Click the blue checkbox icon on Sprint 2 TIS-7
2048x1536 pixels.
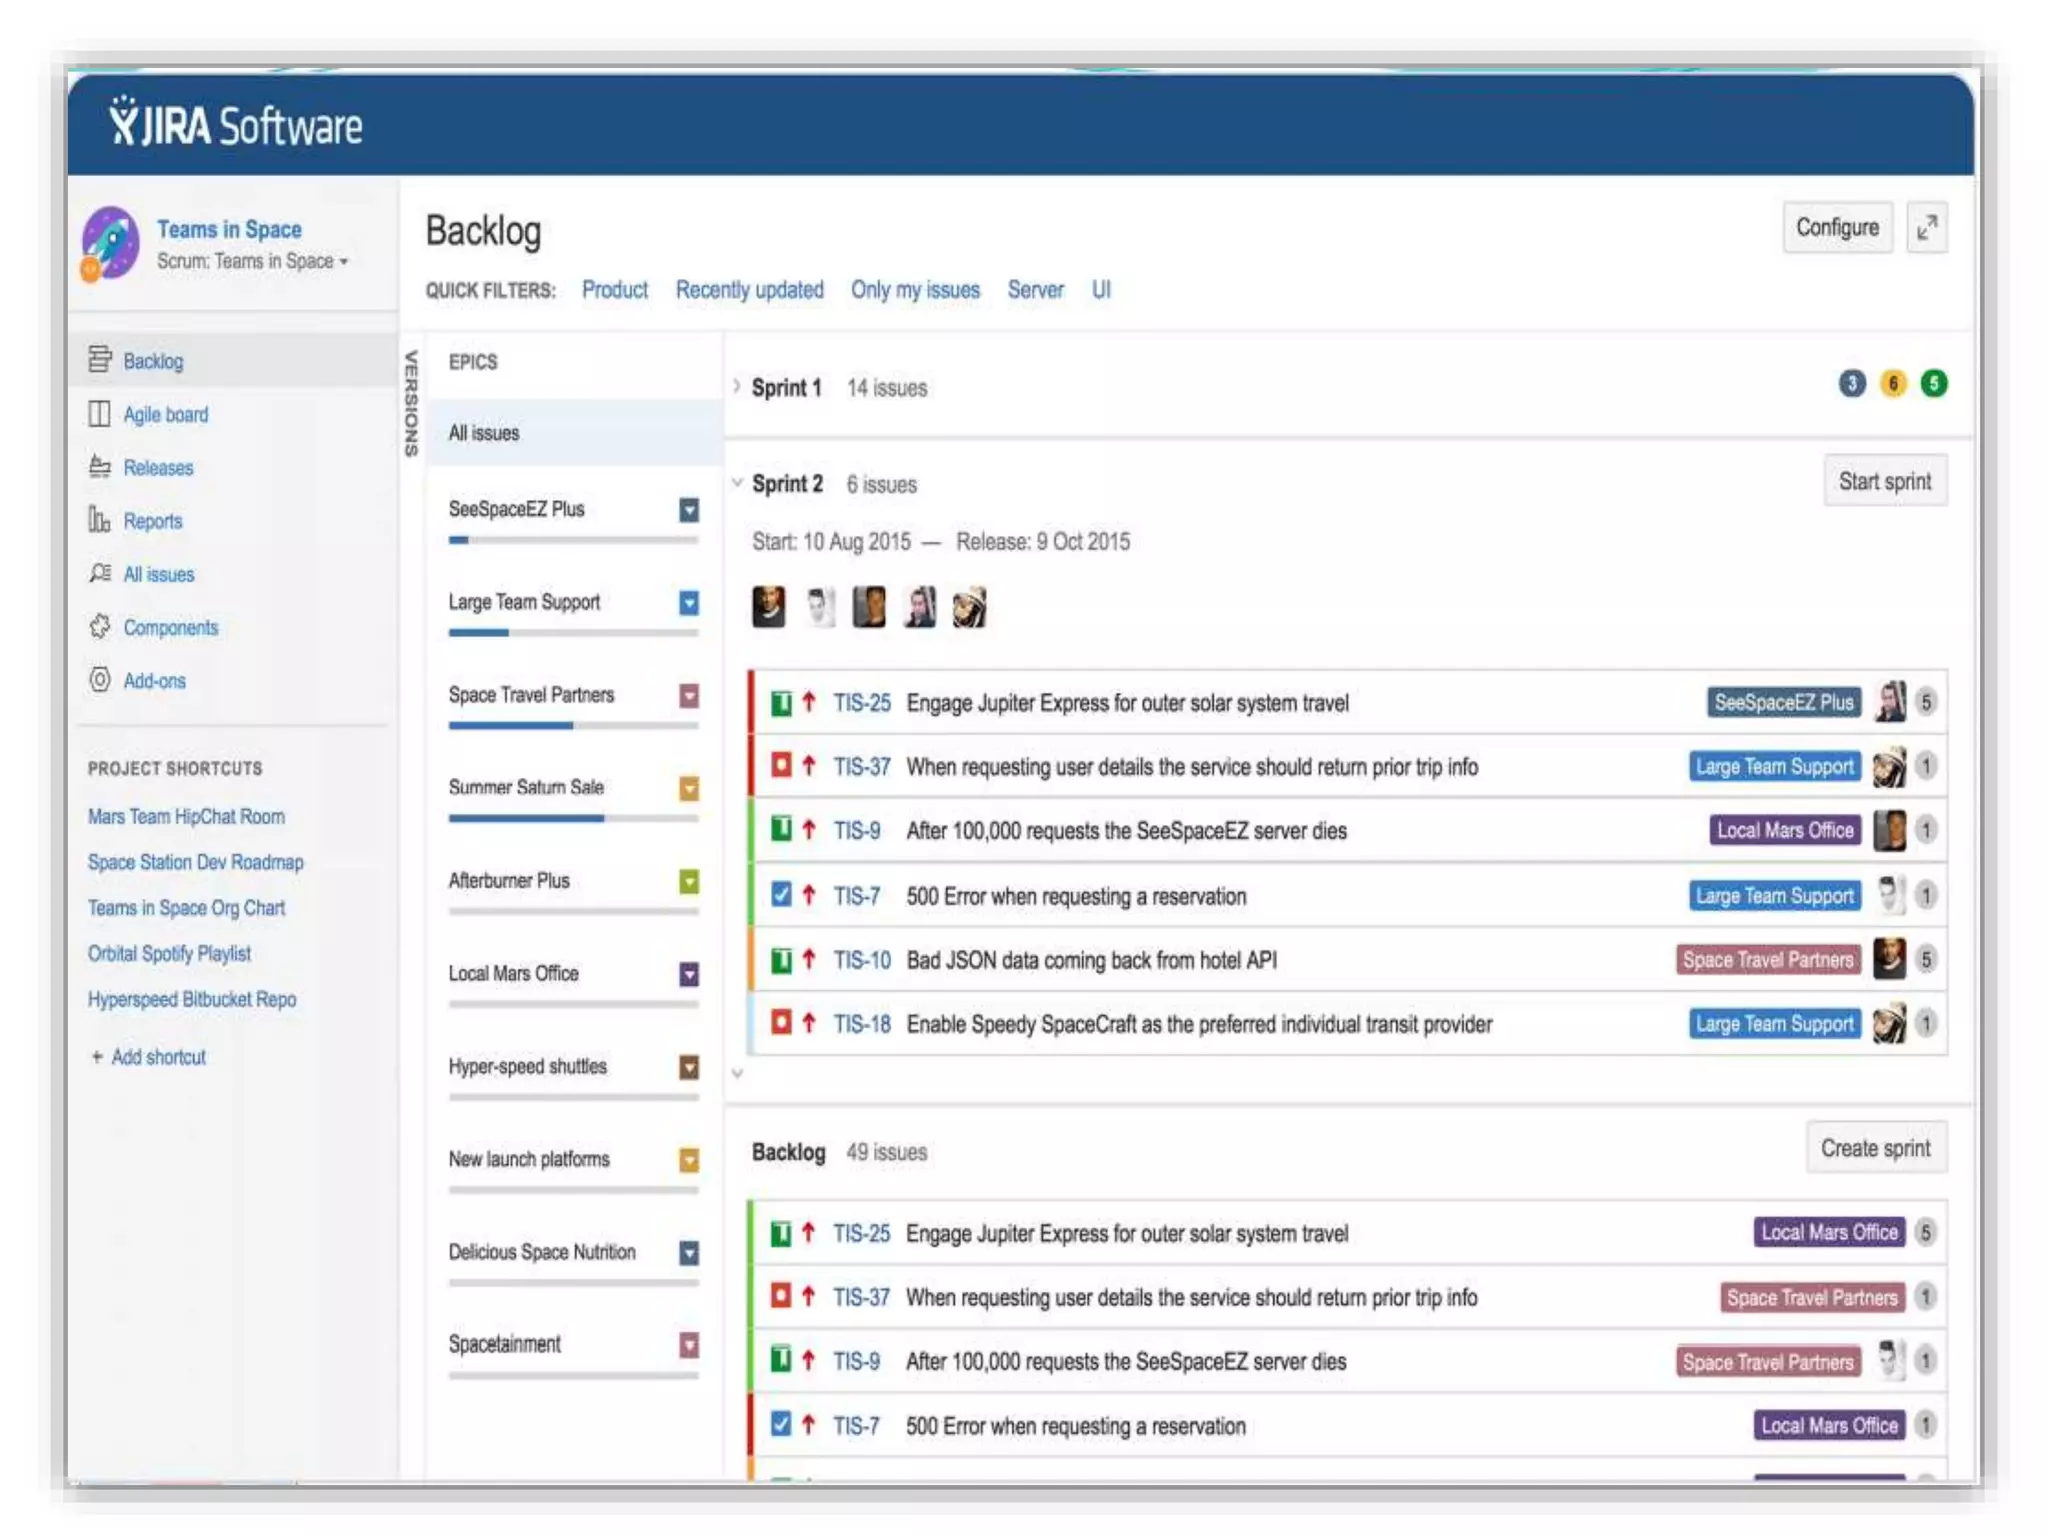coord(781,894)
